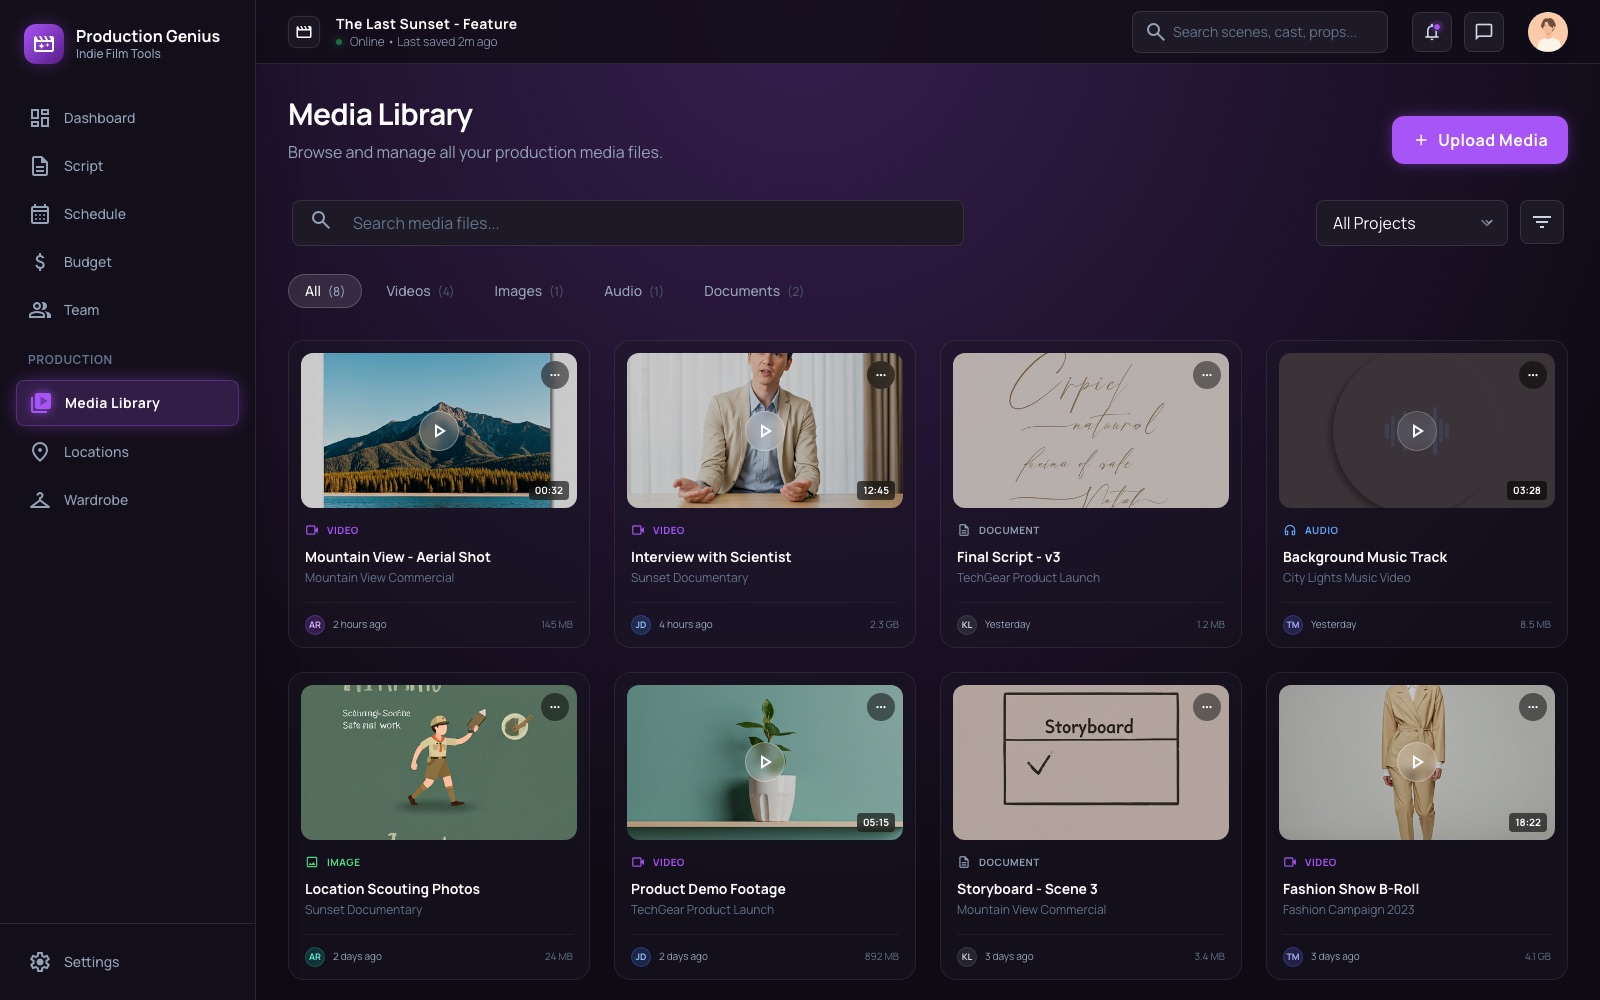Click the JD avatar on Interview with Scientist card
Image resolution: width=1600 pixels, height=1000 pixels.
point(641,625)
